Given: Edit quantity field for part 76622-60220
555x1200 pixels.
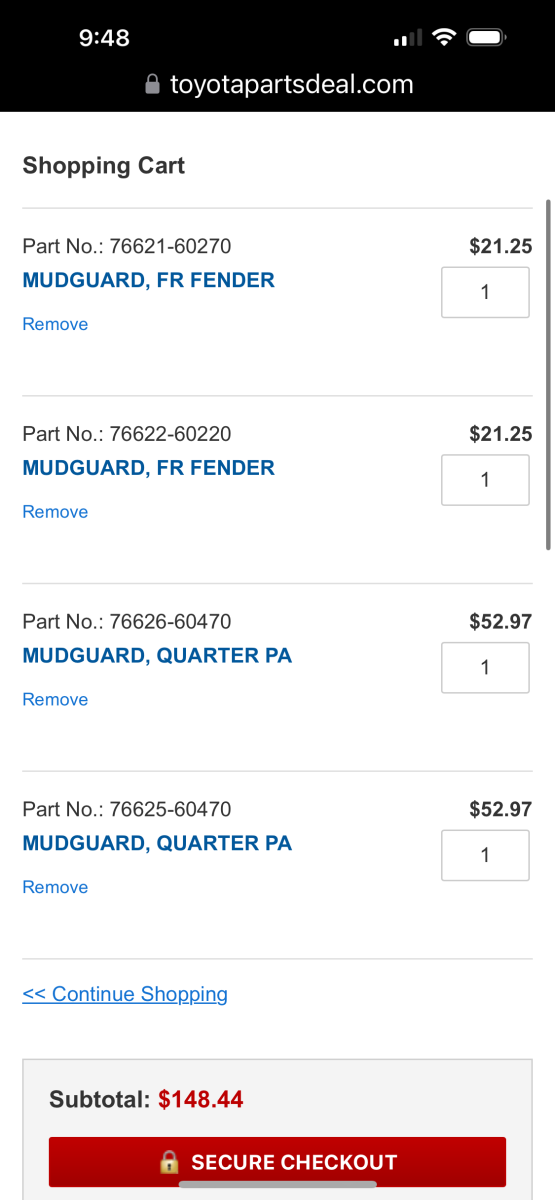Looking at the screenshot, I should click(485, 480).
